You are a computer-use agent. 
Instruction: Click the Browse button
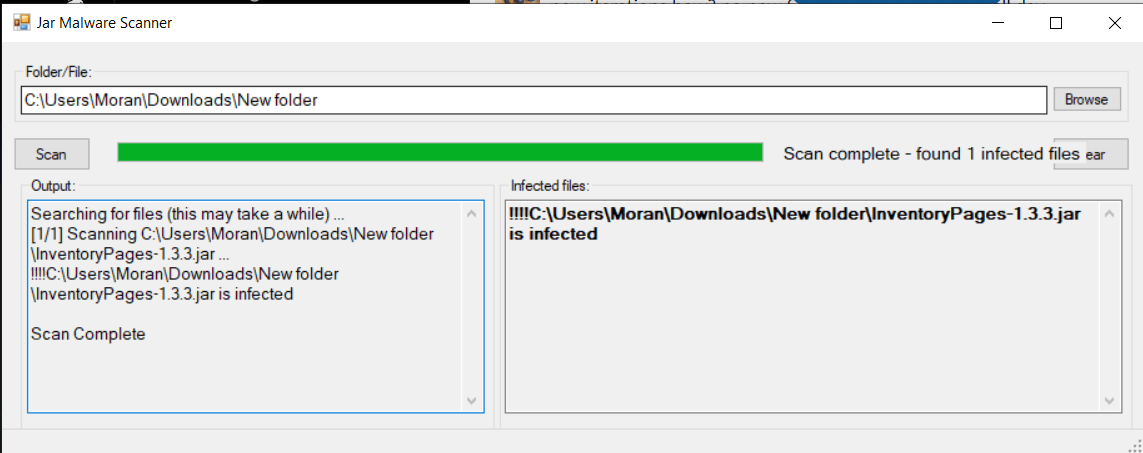click(1087, 100)
